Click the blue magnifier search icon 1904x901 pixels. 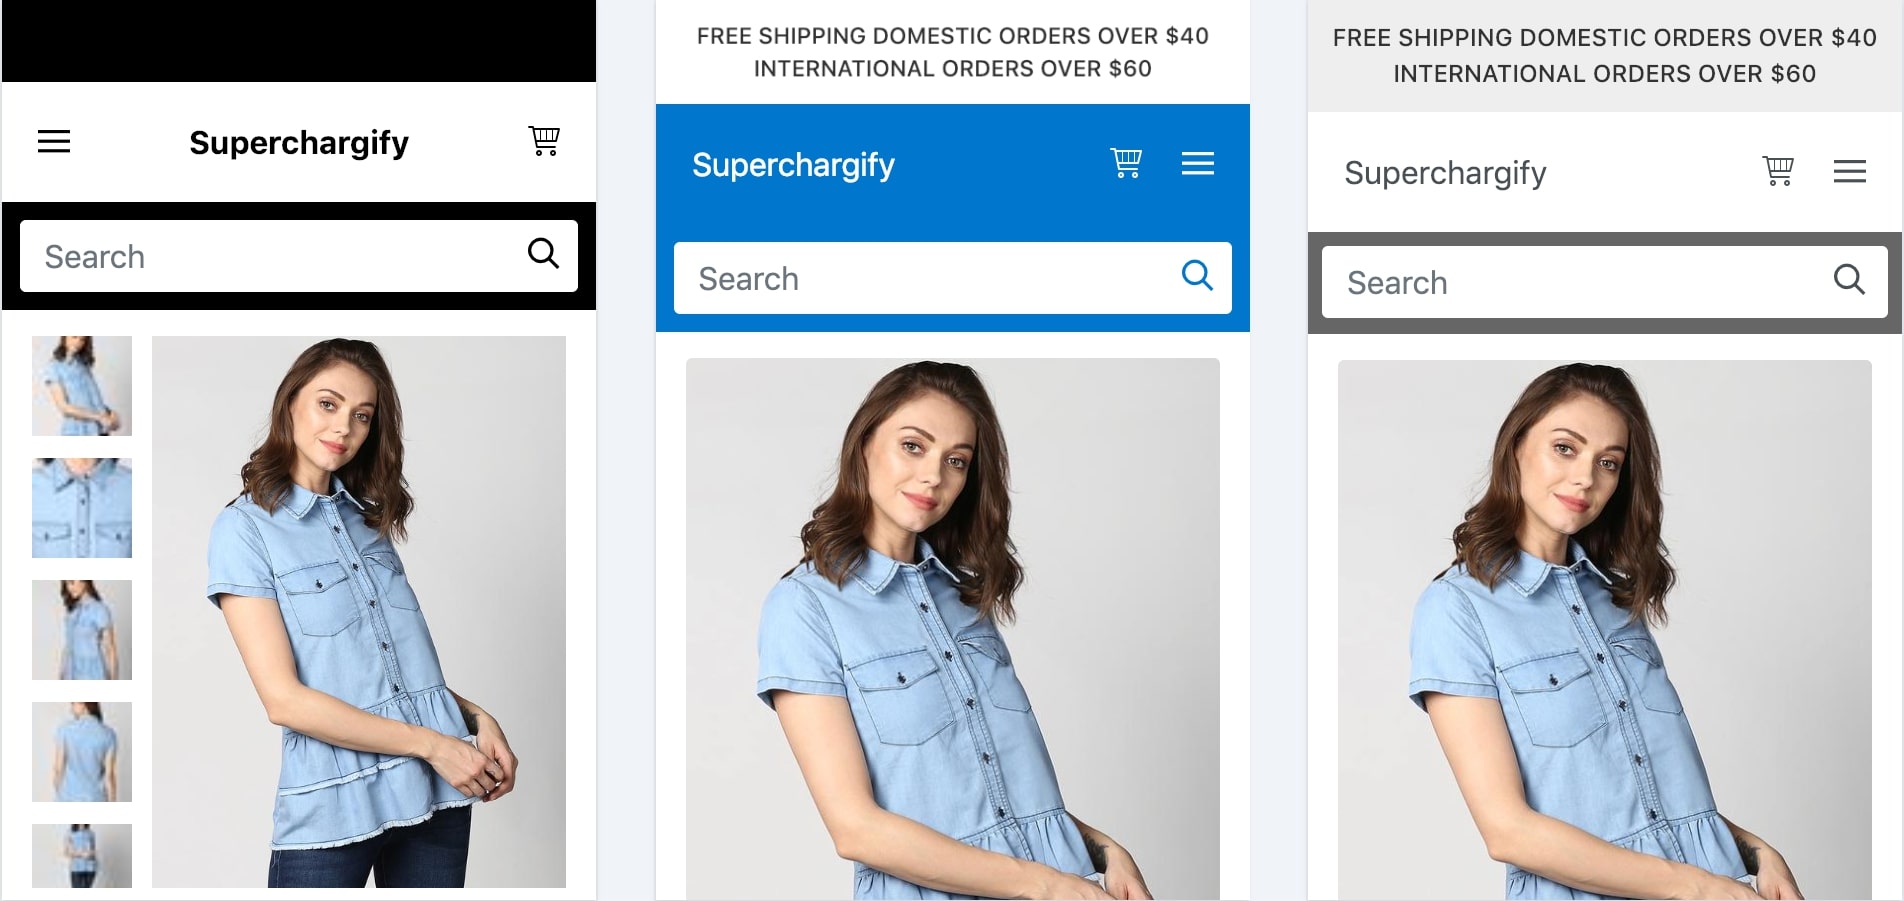point(1197,275)
